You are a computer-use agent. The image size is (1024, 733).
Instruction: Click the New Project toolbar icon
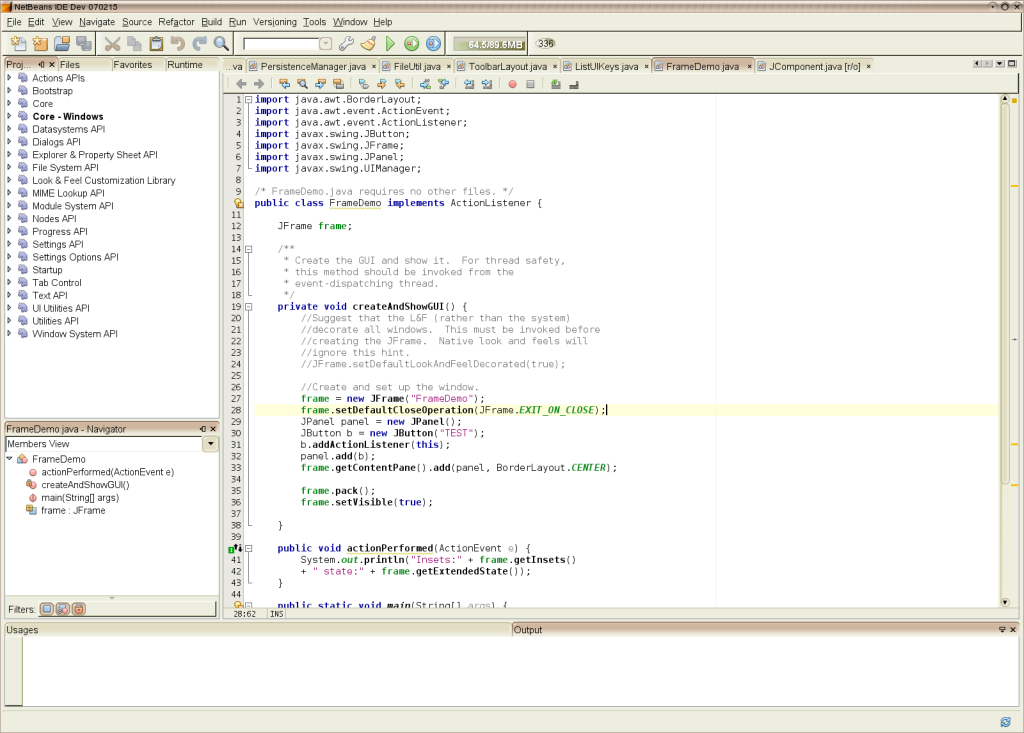[40, 44]
